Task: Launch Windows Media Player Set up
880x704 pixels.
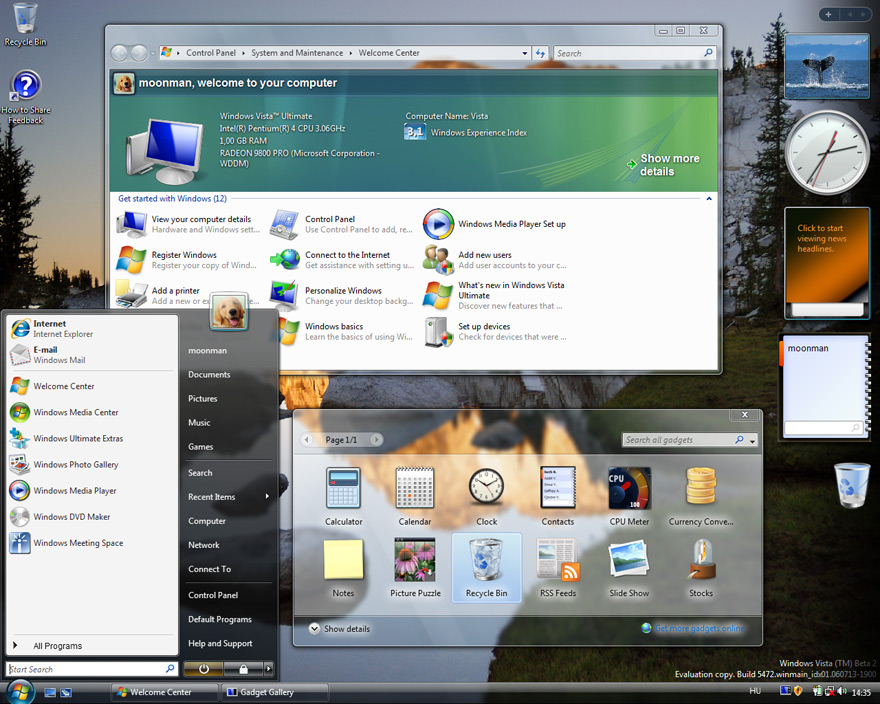Action: tap(494, 224)
